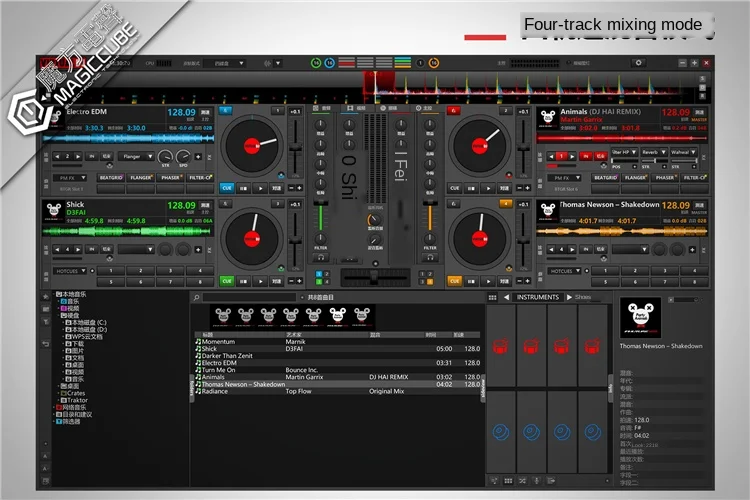Open the HOTCUES dropdown on Shakedown deck
The height and width of the screenshot is (500, 750).
point(564,271)
